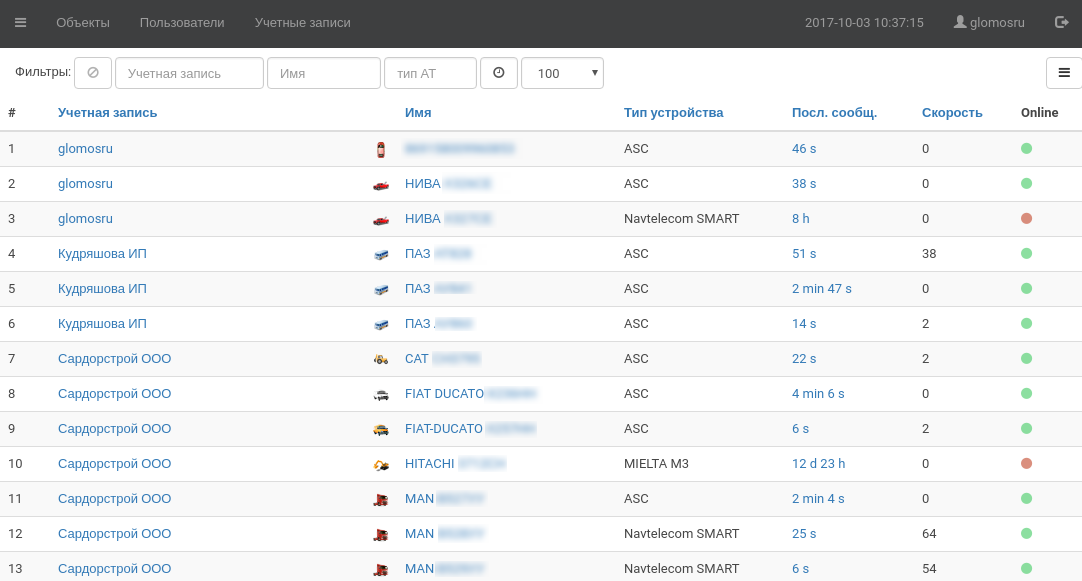
Task: Click the clear filters icon button
Action: click(x=93, y=73)
